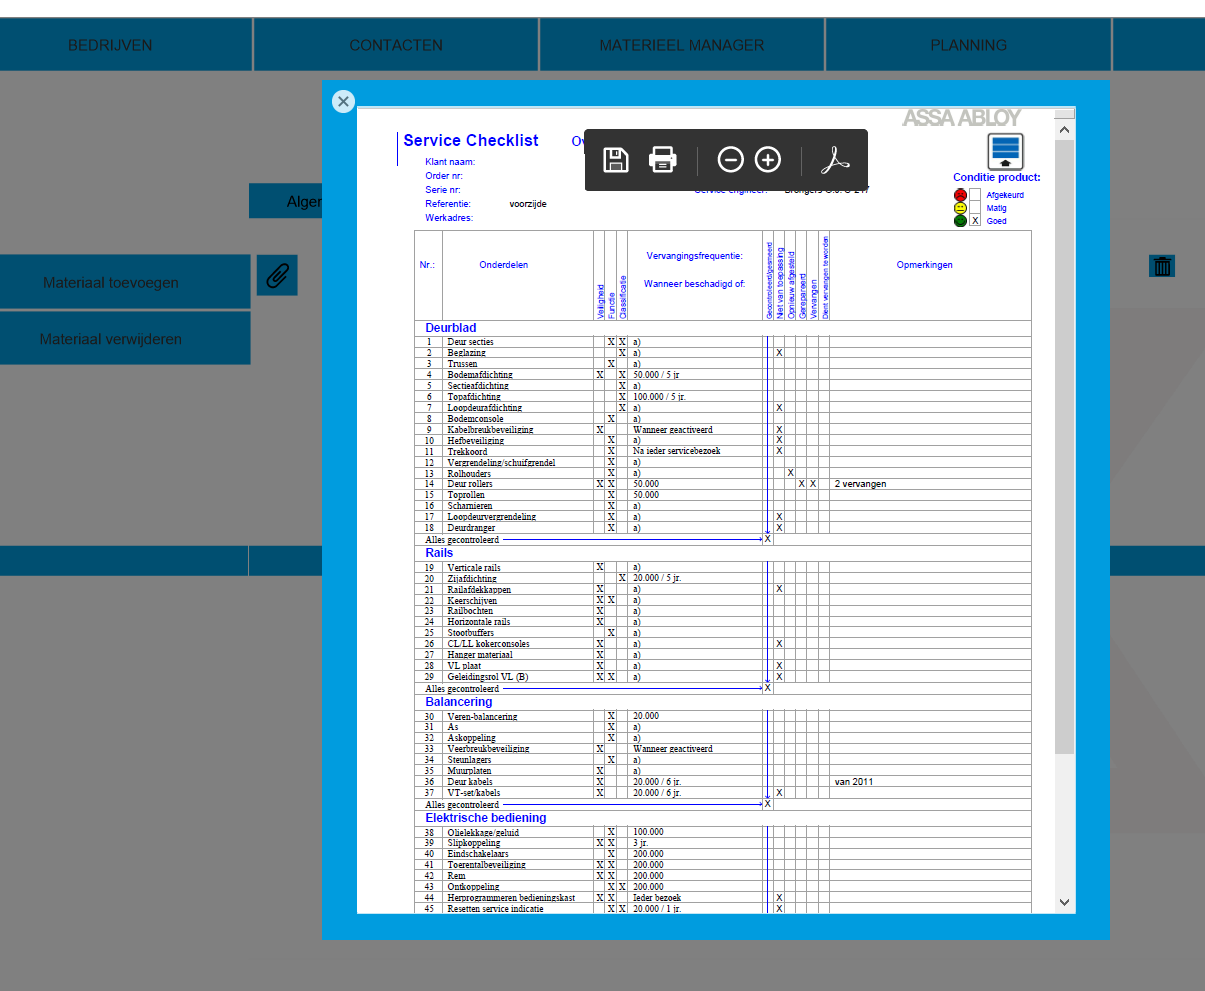Zoom in using the plus icon
The height and width of the screenshot is (991, 1205).
(767, 160)
